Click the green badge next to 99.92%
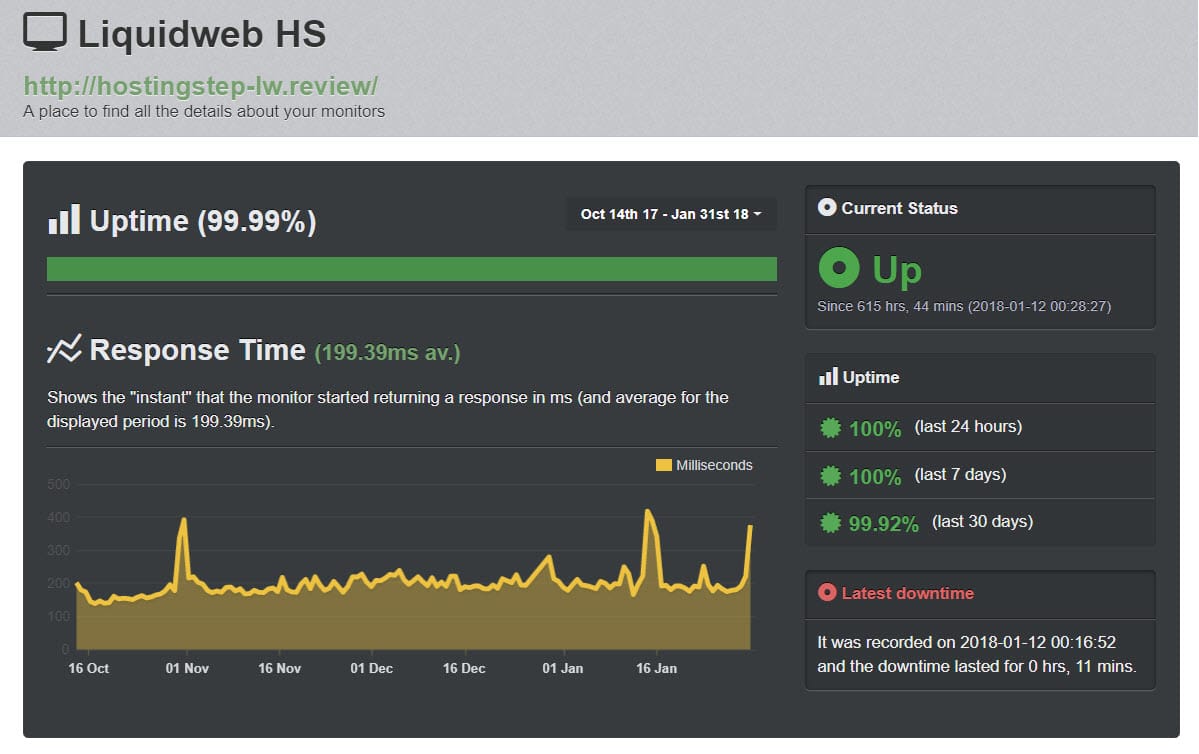This screenshot has width=1199, height=754. coord(830,523)
